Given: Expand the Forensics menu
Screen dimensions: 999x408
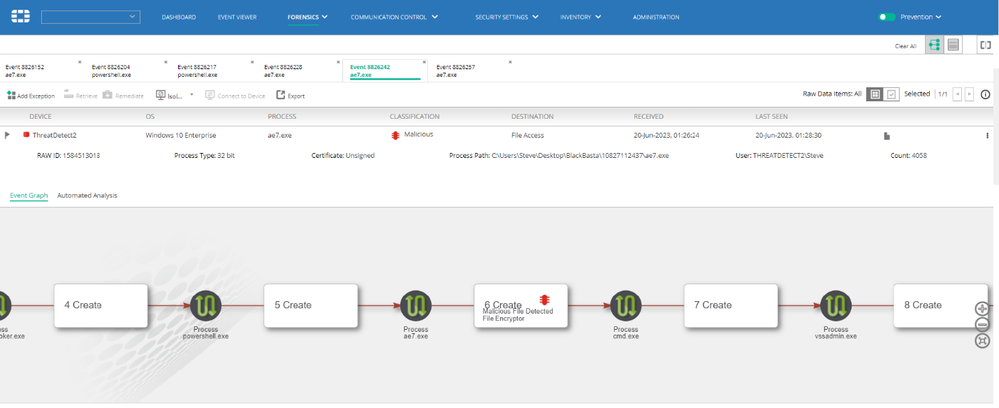Looking at the screenshot, I should point(308,17).
